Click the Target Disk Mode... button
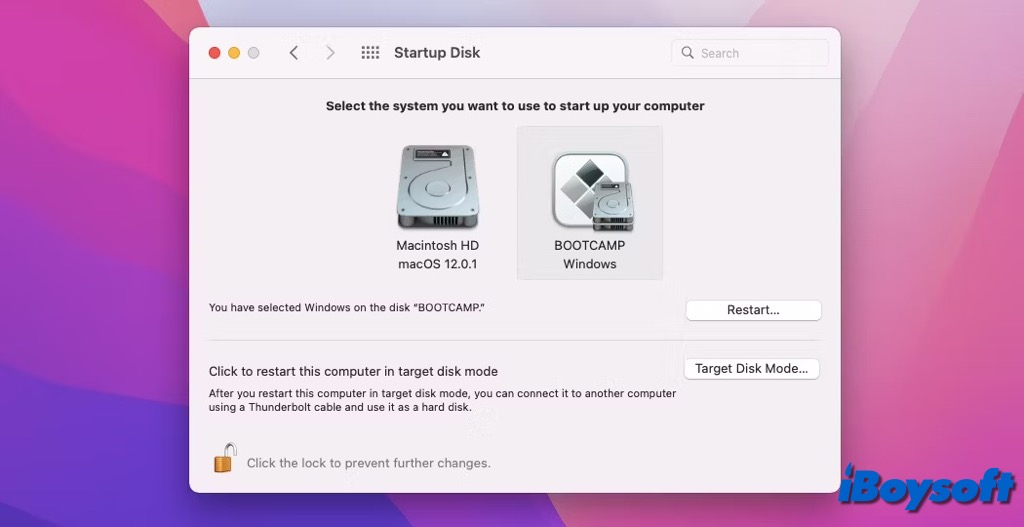1024x527 pixels. click(752, 368)
